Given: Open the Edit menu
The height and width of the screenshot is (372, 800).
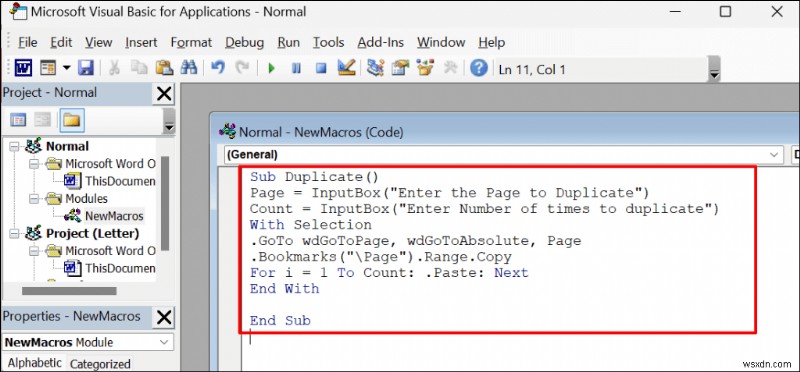Looking at the screenshot, I should (x=61, y=42).
